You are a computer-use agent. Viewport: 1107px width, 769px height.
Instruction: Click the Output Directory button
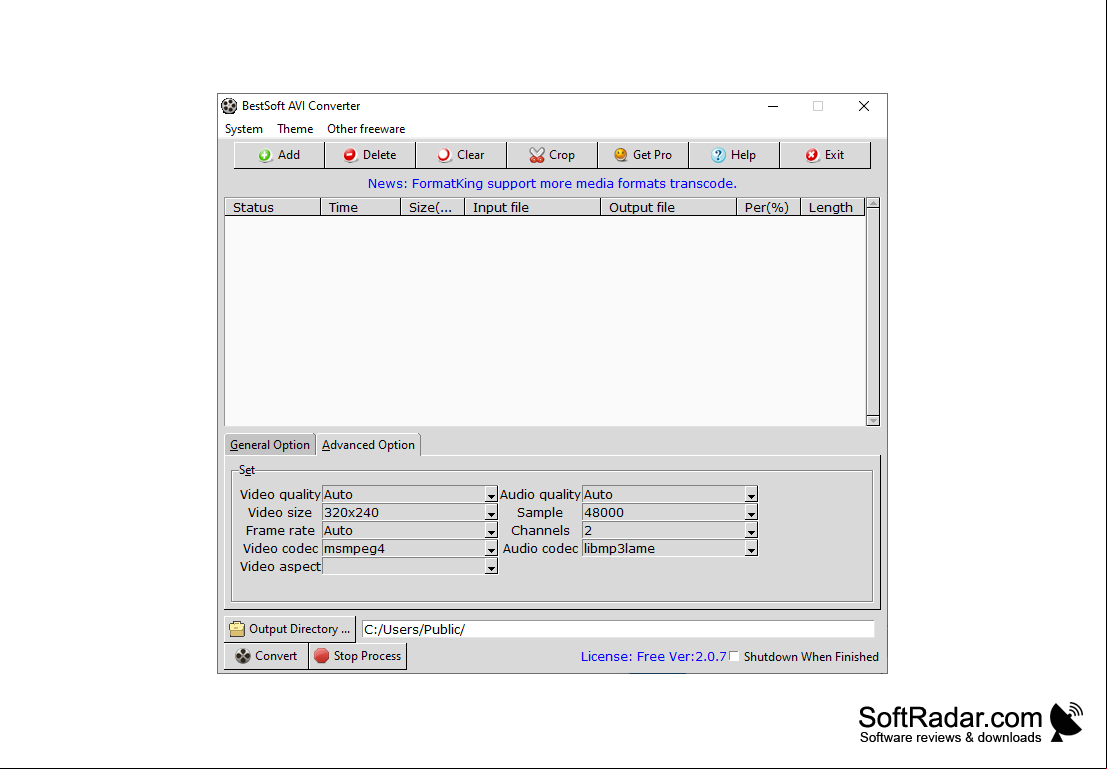click(x=289, y=628)
